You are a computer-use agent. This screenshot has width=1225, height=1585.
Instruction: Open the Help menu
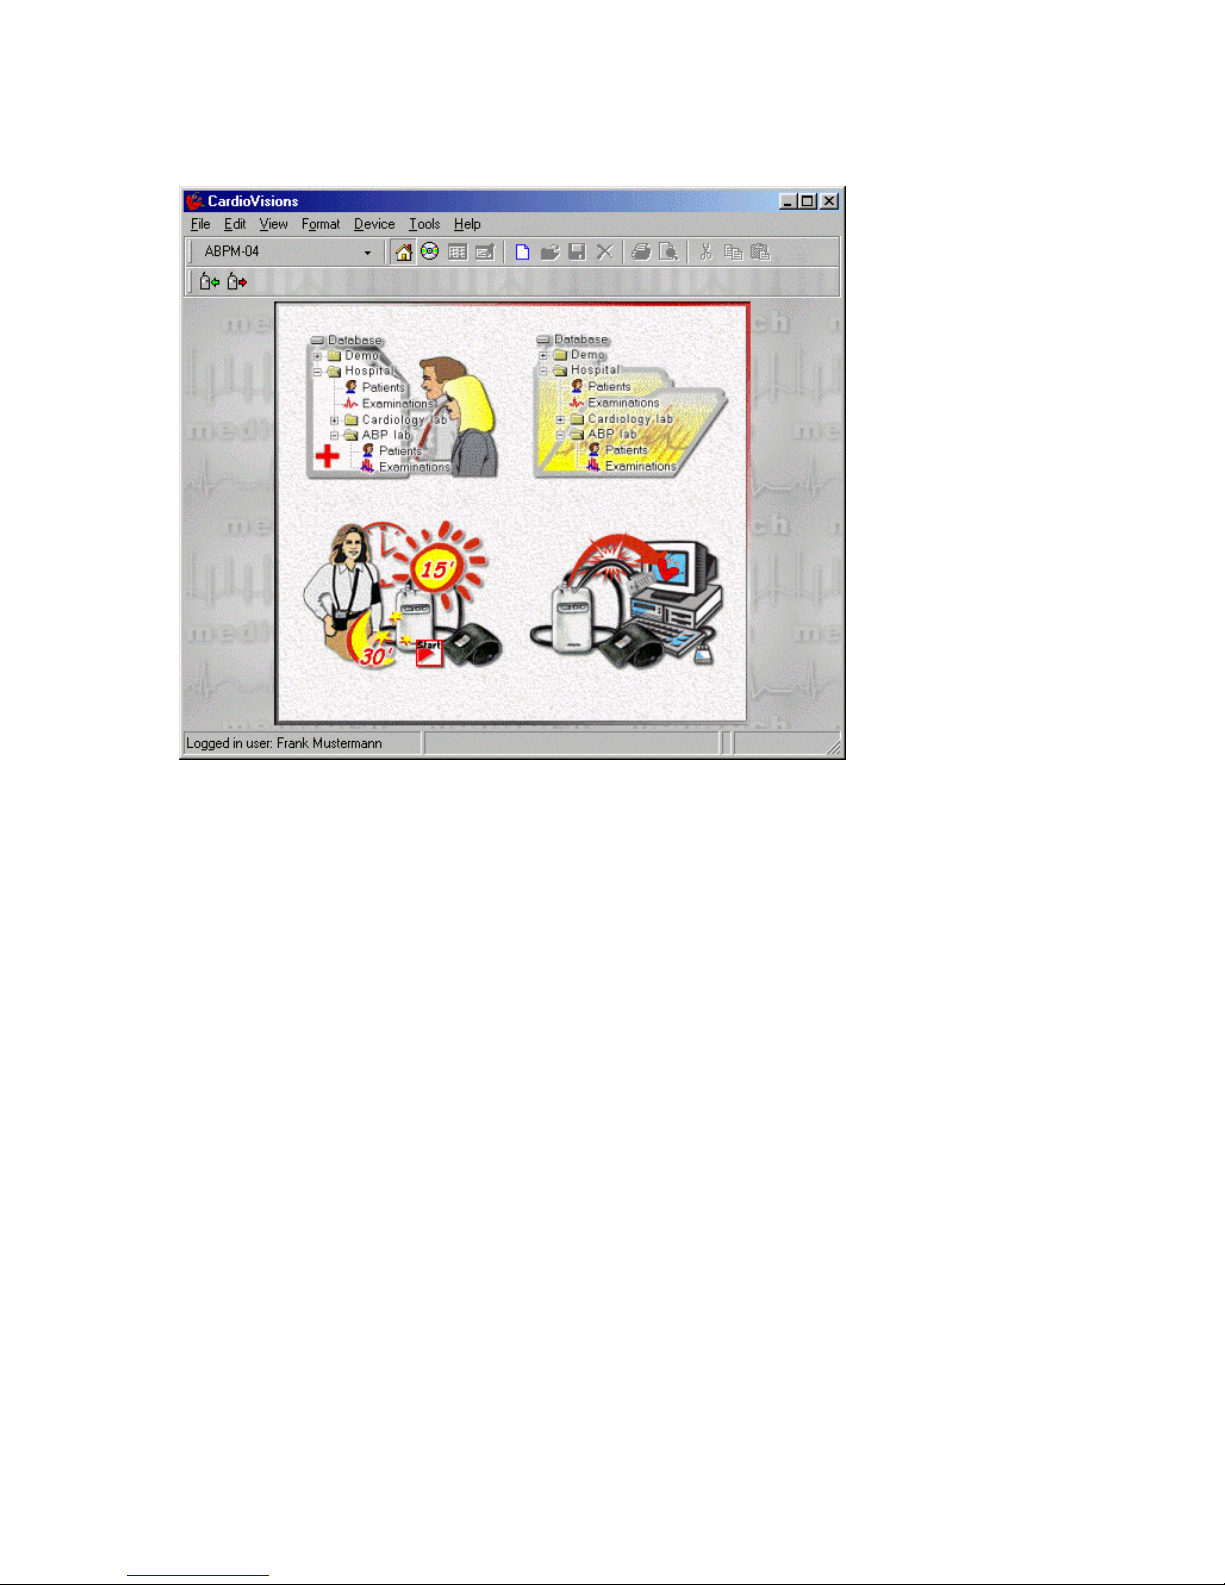[467, 224]
